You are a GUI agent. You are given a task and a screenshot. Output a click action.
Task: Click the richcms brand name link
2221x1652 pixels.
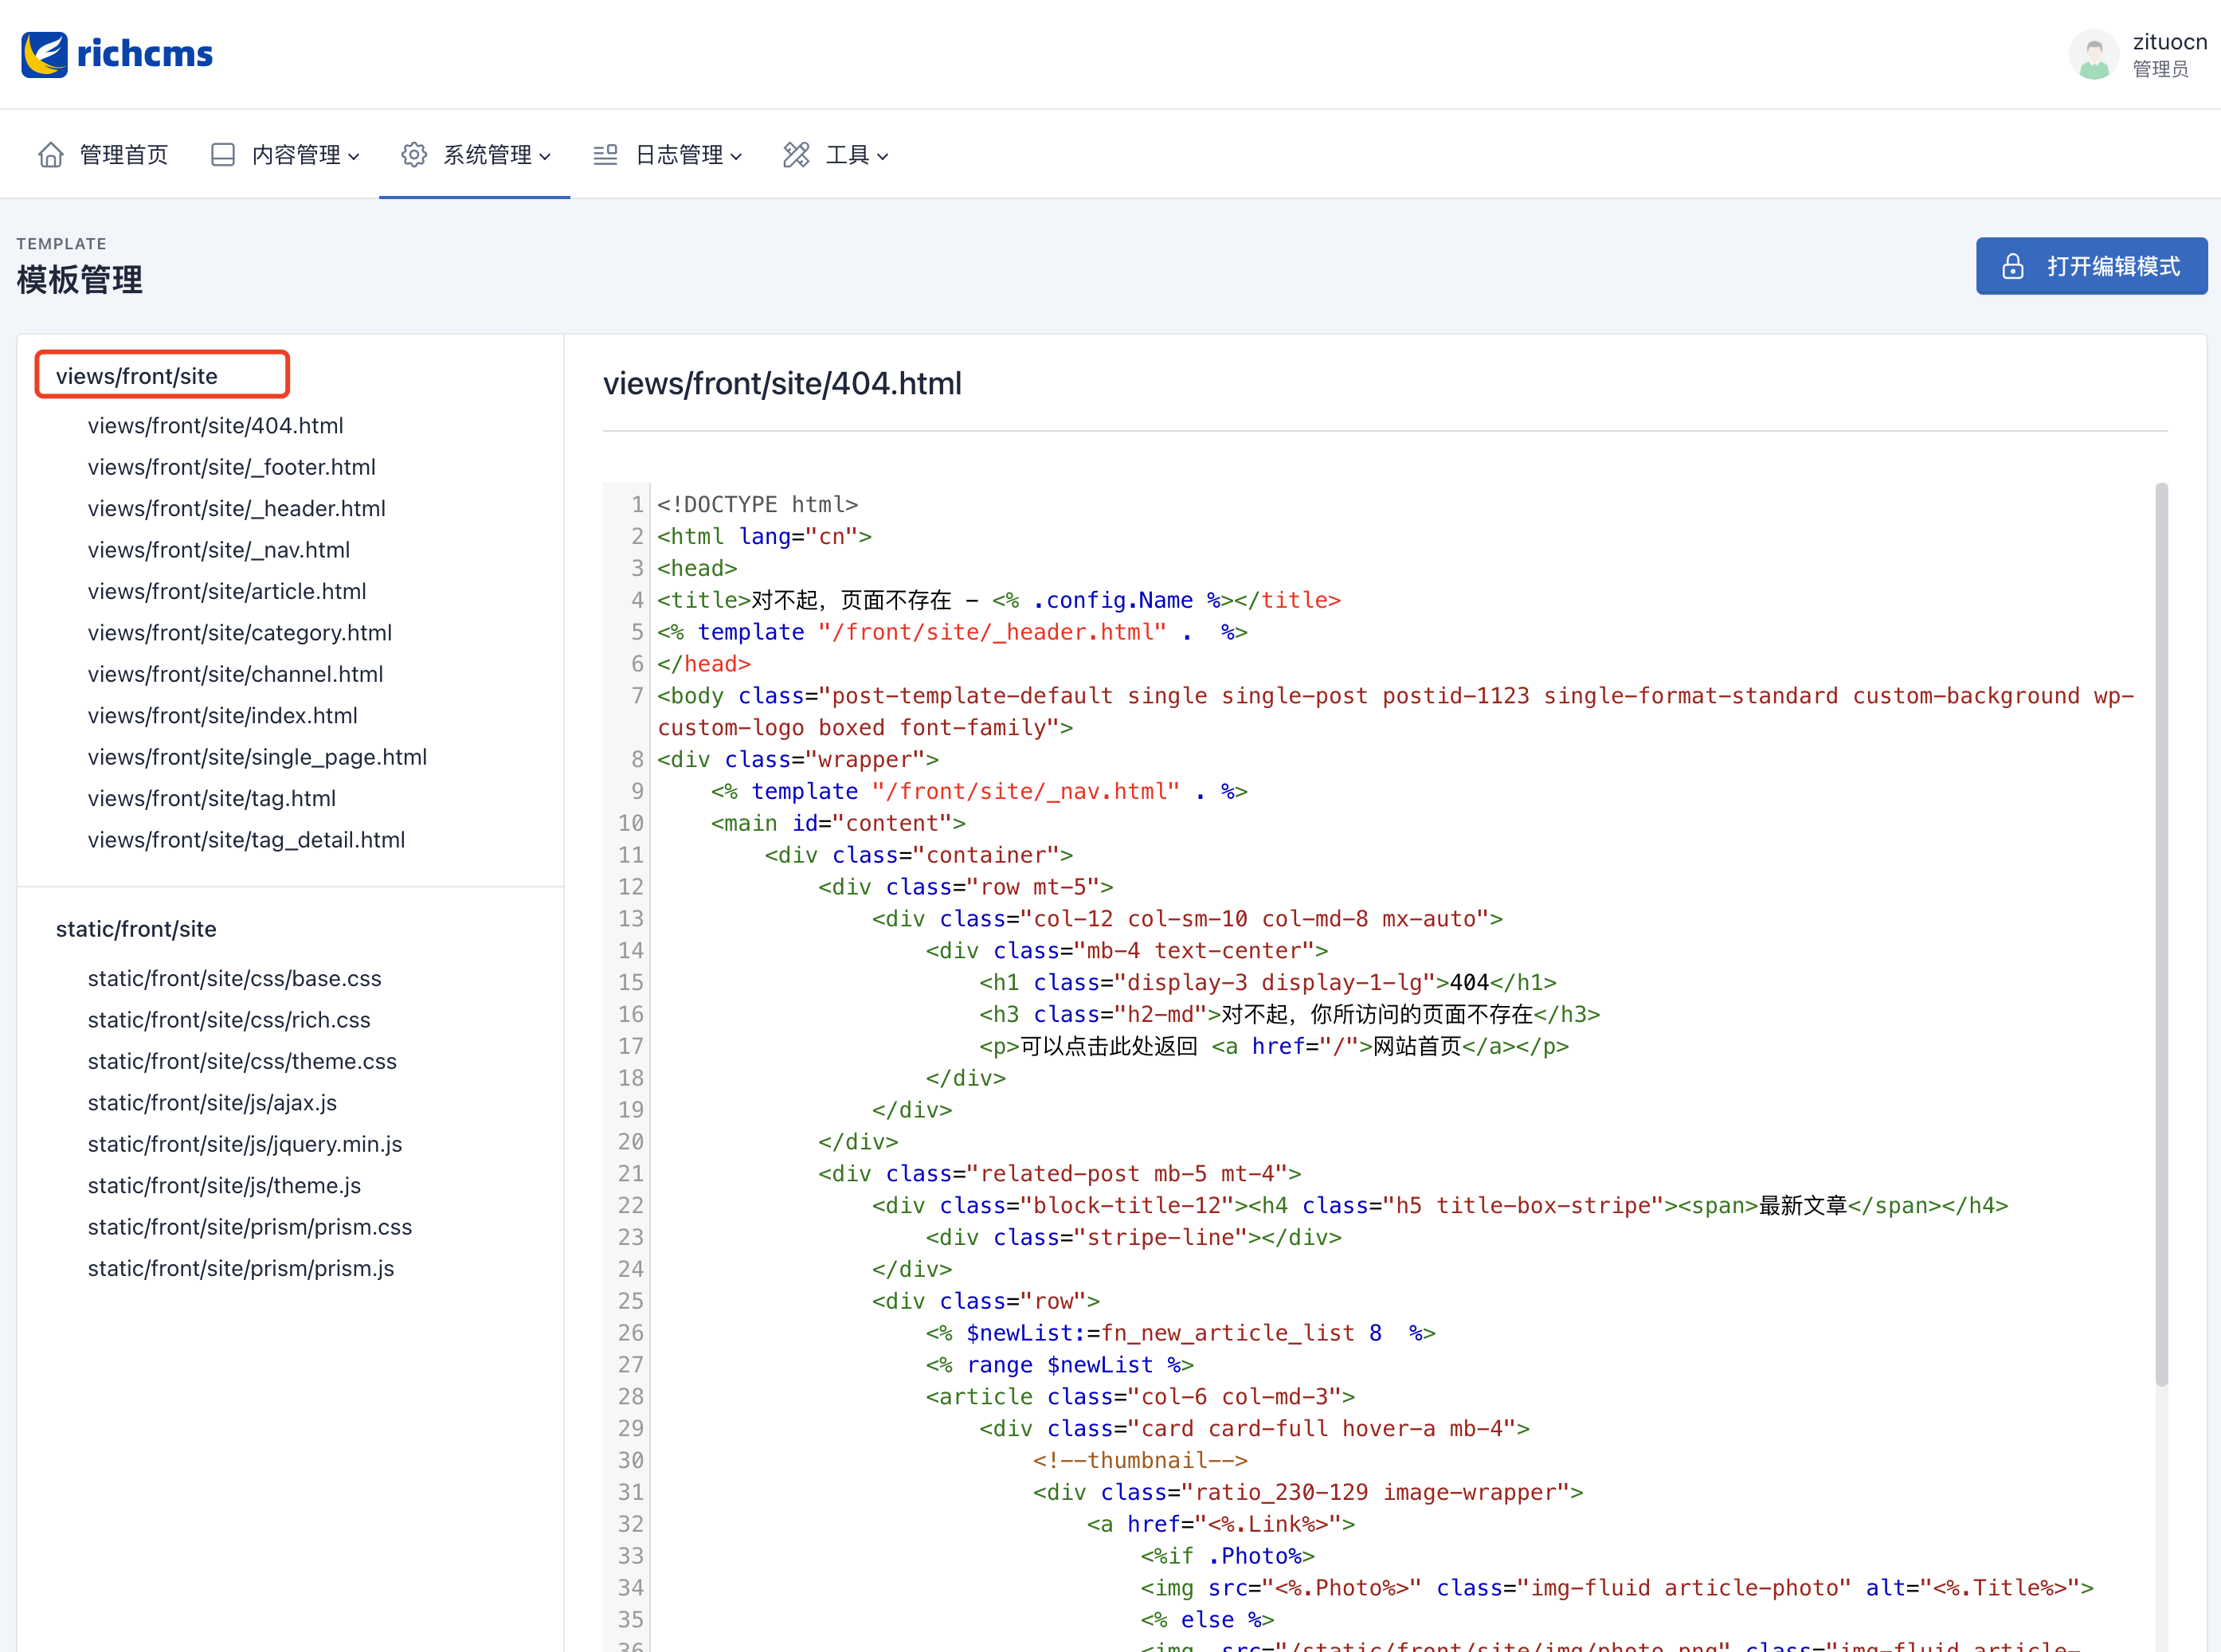tap(145, 54)
